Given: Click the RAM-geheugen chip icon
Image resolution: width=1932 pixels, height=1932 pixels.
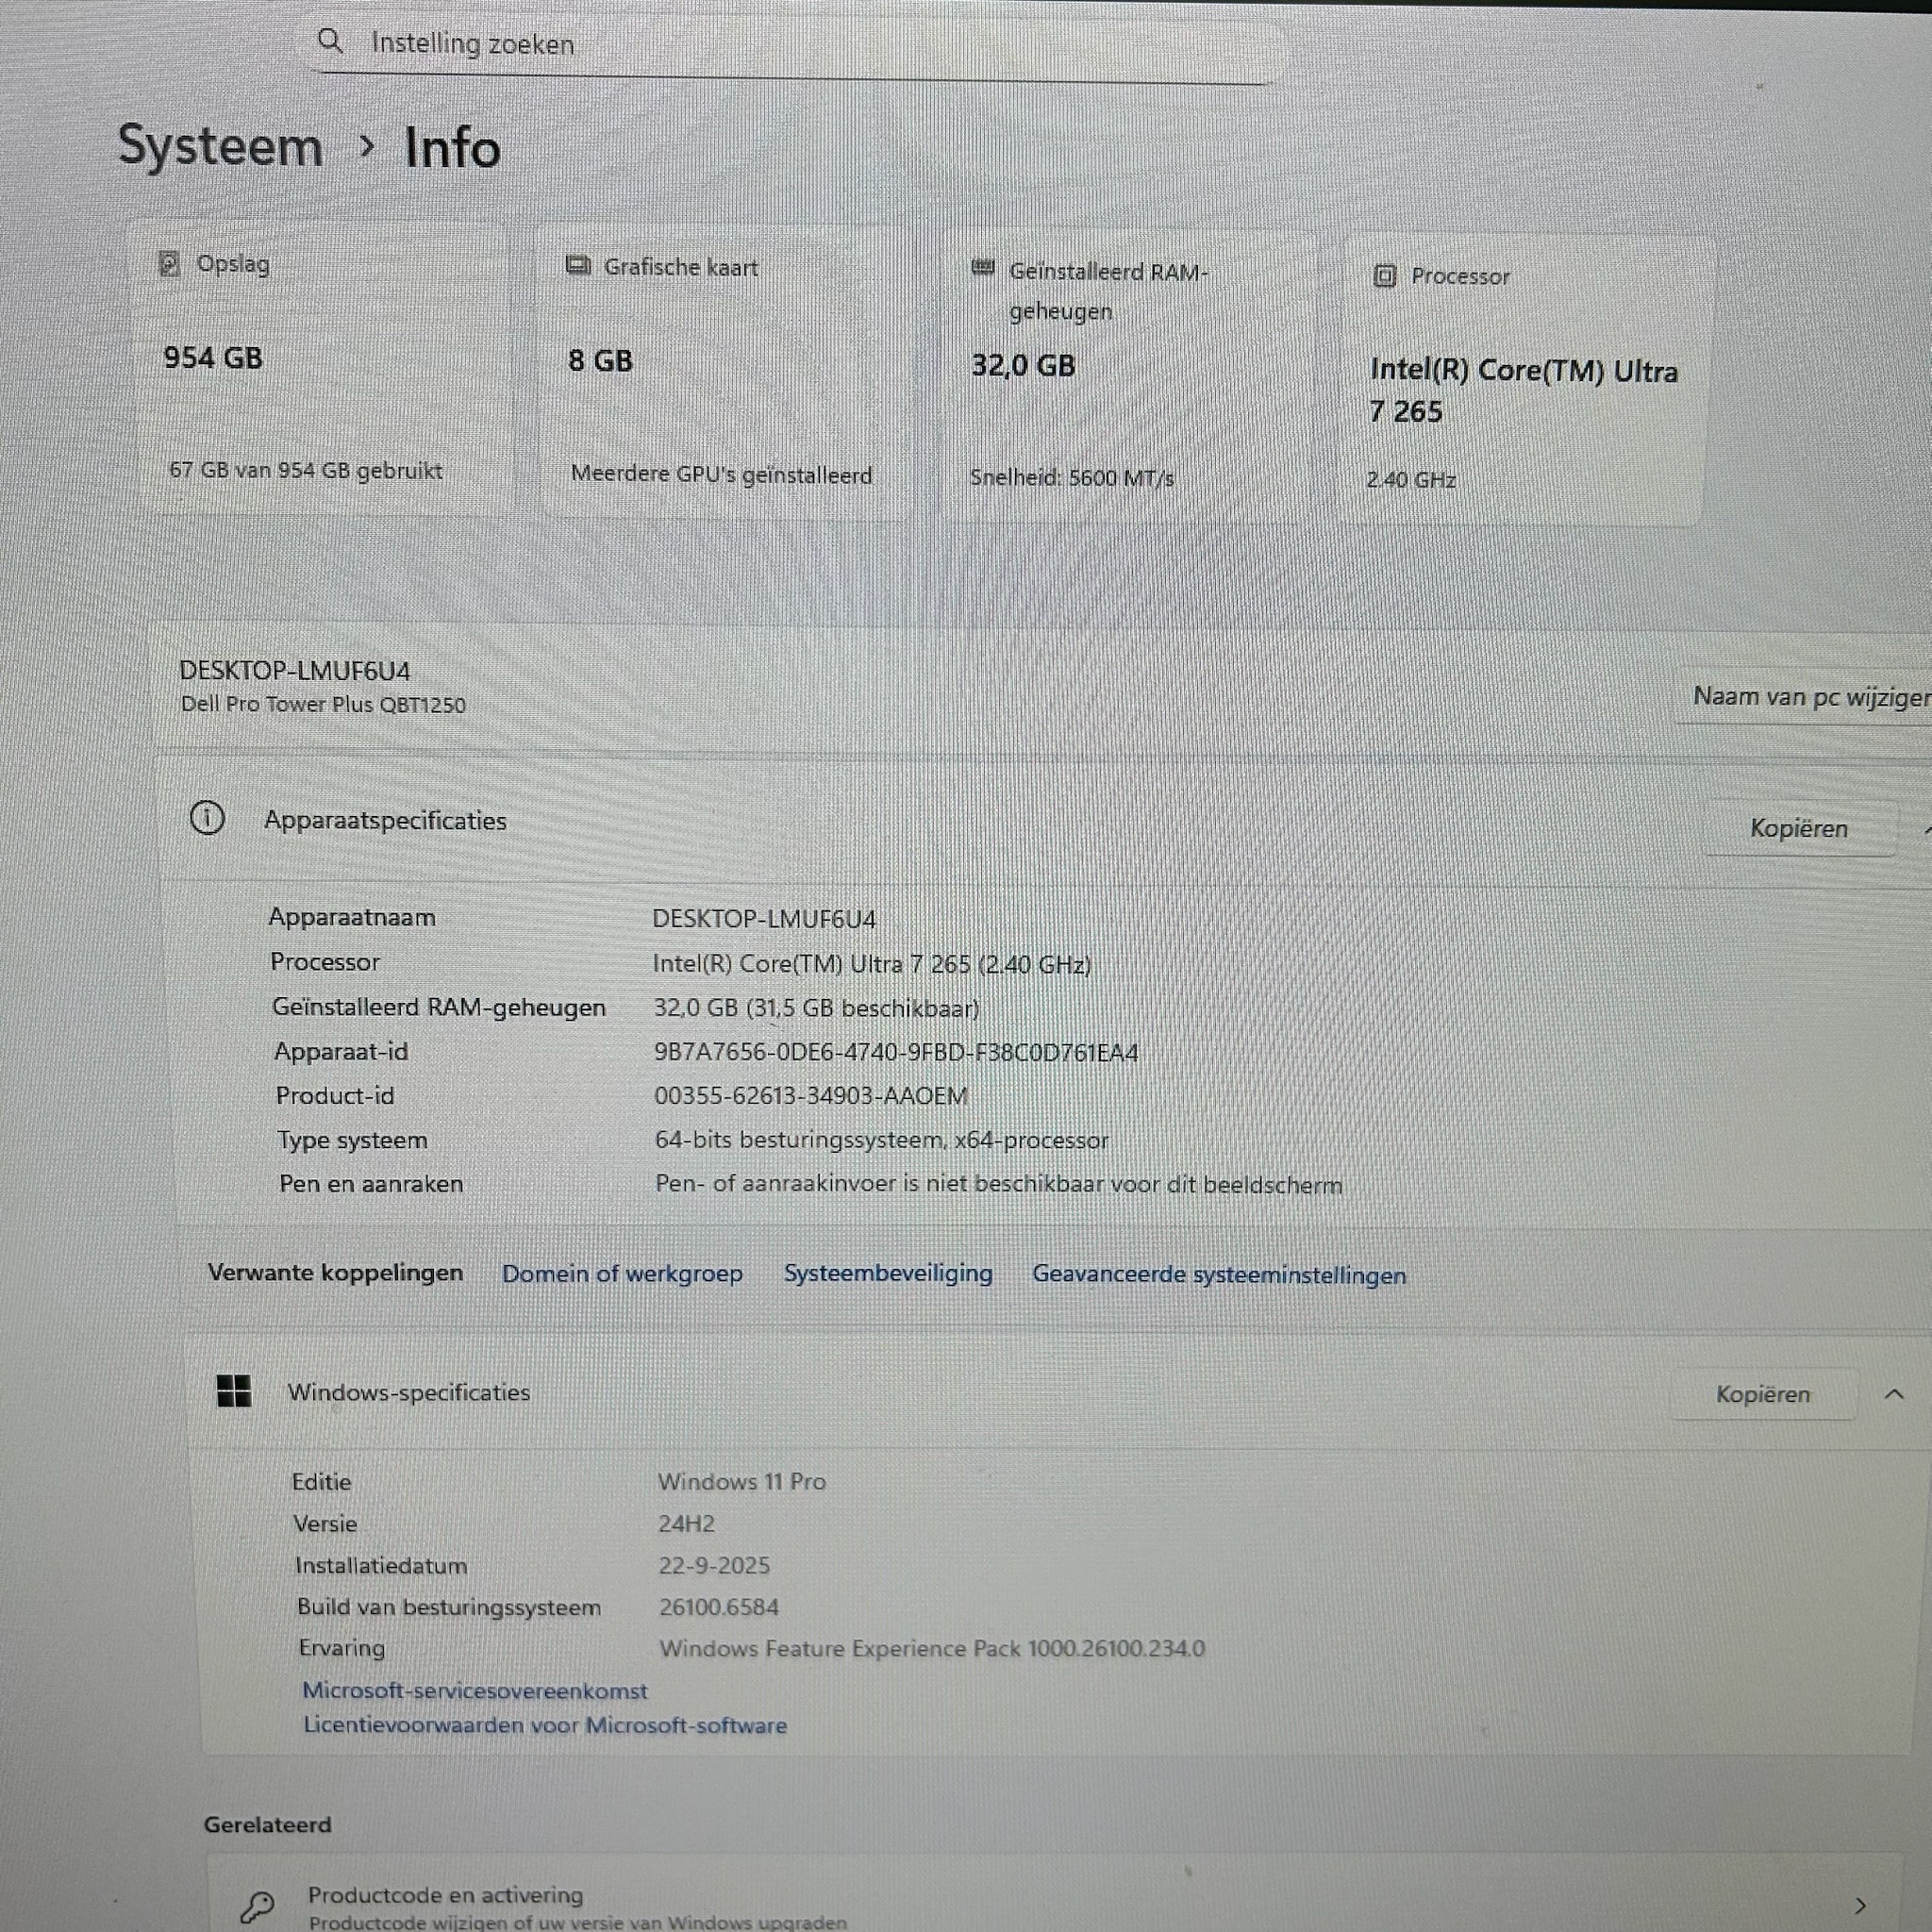Looking at the screenshot, I should (x=983, y=269).
